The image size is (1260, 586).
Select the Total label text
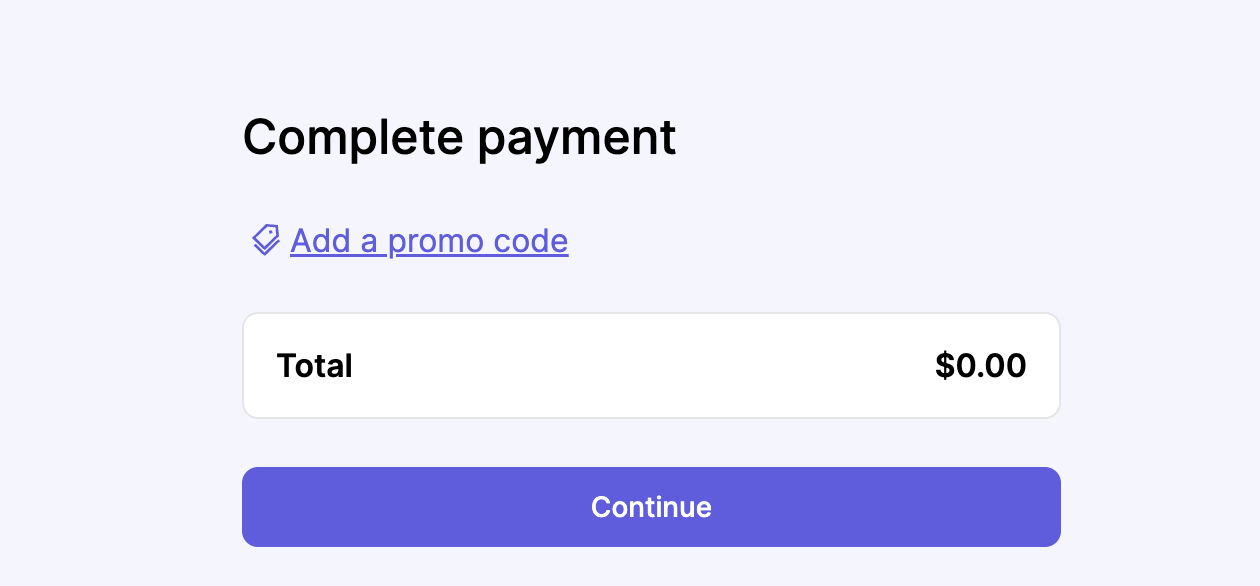(315, 366)
